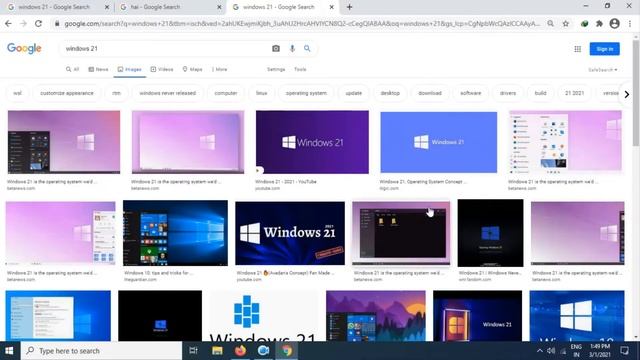
Task: Open the Google apps grid
Action: [x=578, y=49]
